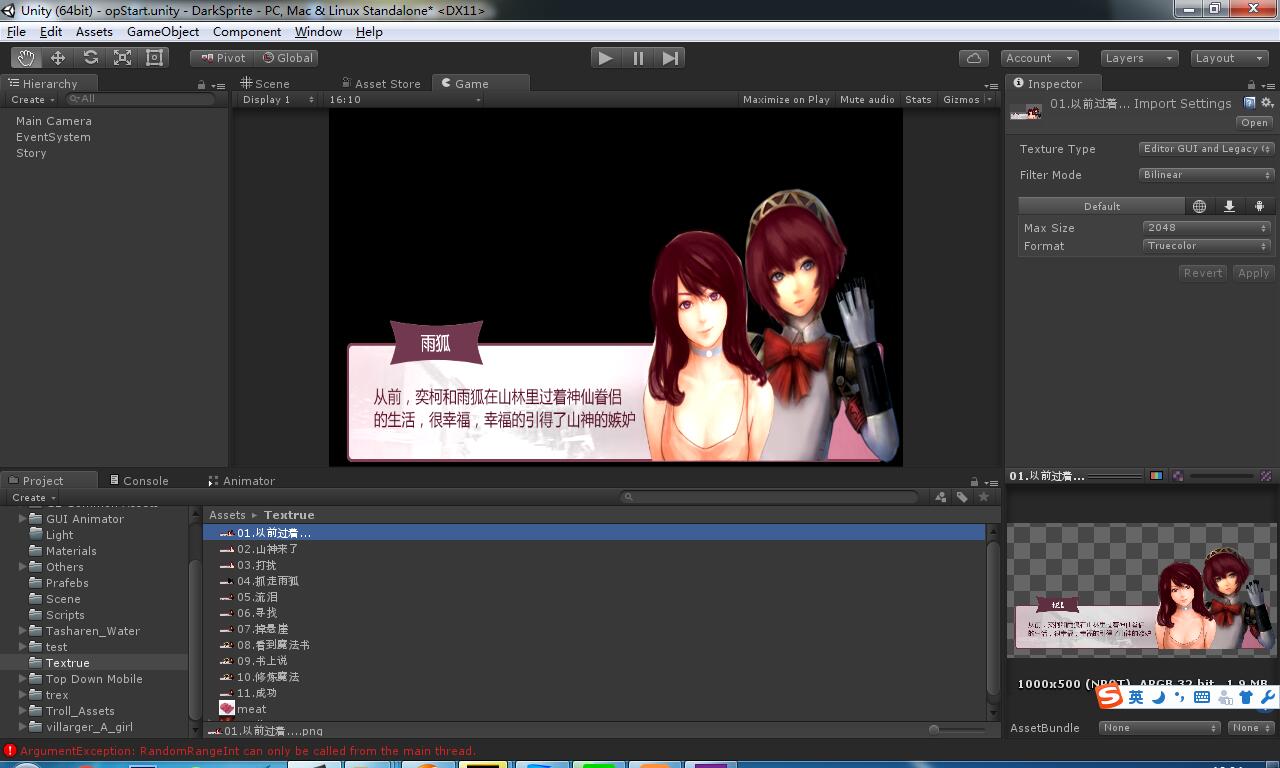Open the 16:10 aspect ratio dropdown

point(405,99)
